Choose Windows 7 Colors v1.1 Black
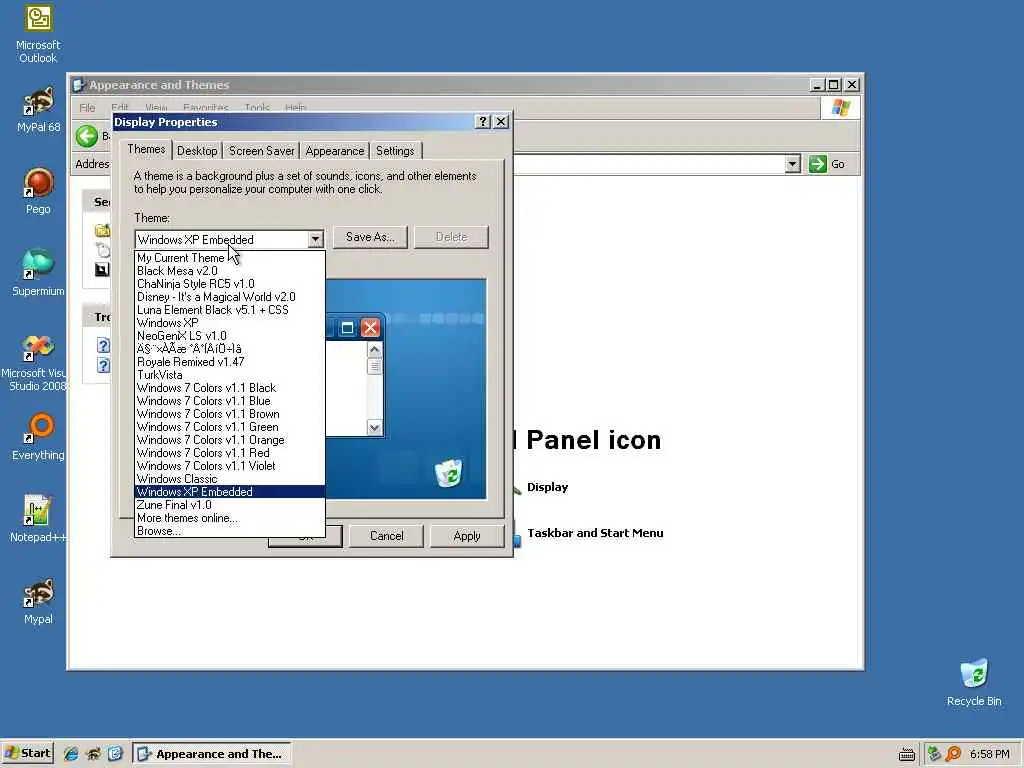Image resolution: width=1024 pixels, height=768 pixels. click(x=230, y=388)
